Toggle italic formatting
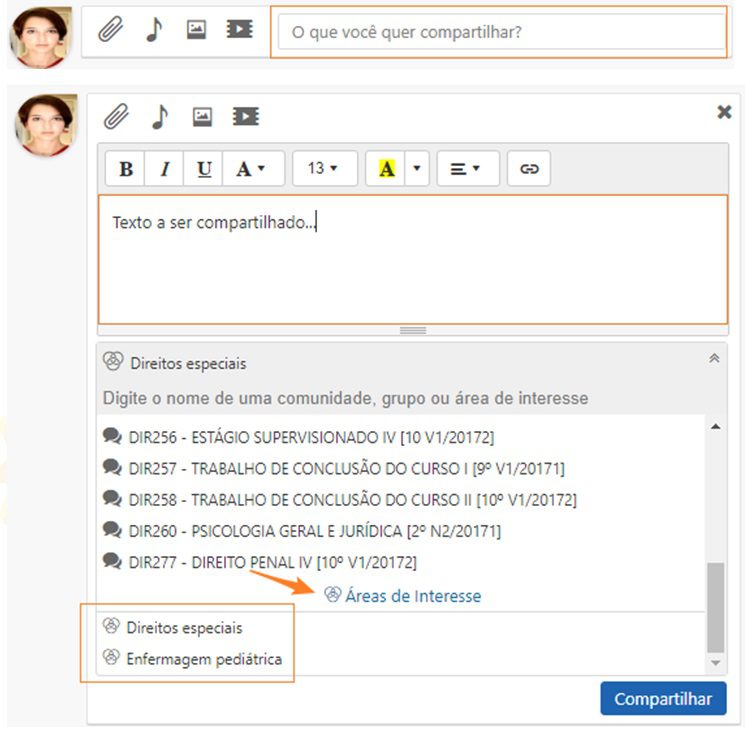Viewport: 745px width, 732px height. pyautogui.click(x=164, y=169)
